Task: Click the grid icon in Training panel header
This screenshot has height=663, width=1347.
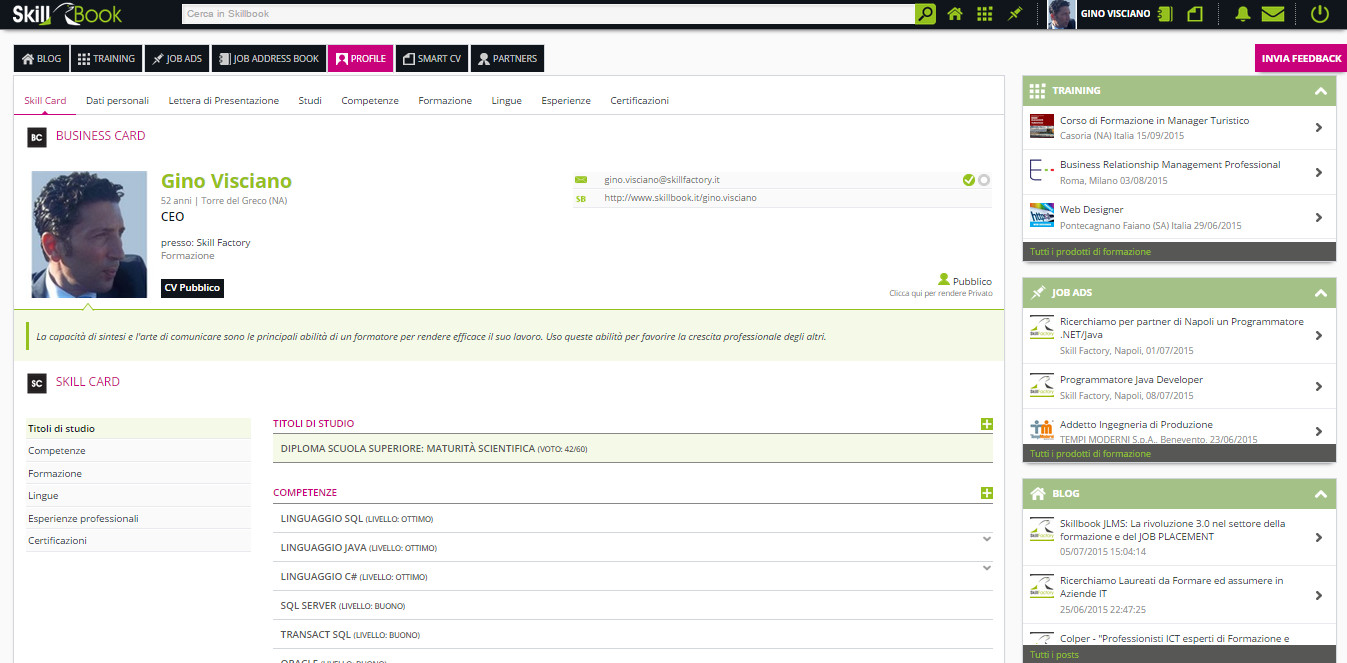Action: pos(1037,90)
